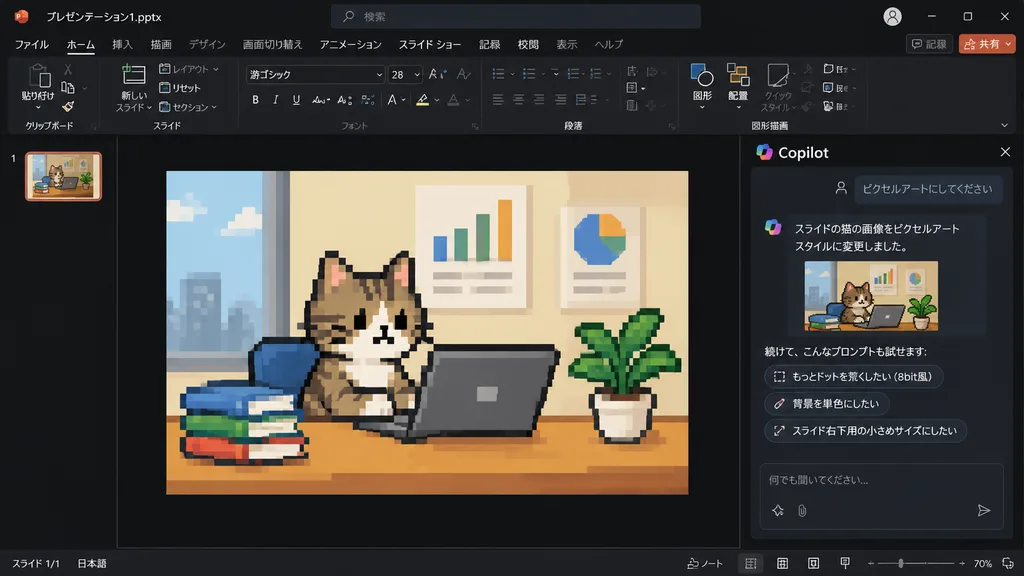Open font color dropdown arrow
This screenshot has width=1024, height=576.
click(x=468, y=101)
